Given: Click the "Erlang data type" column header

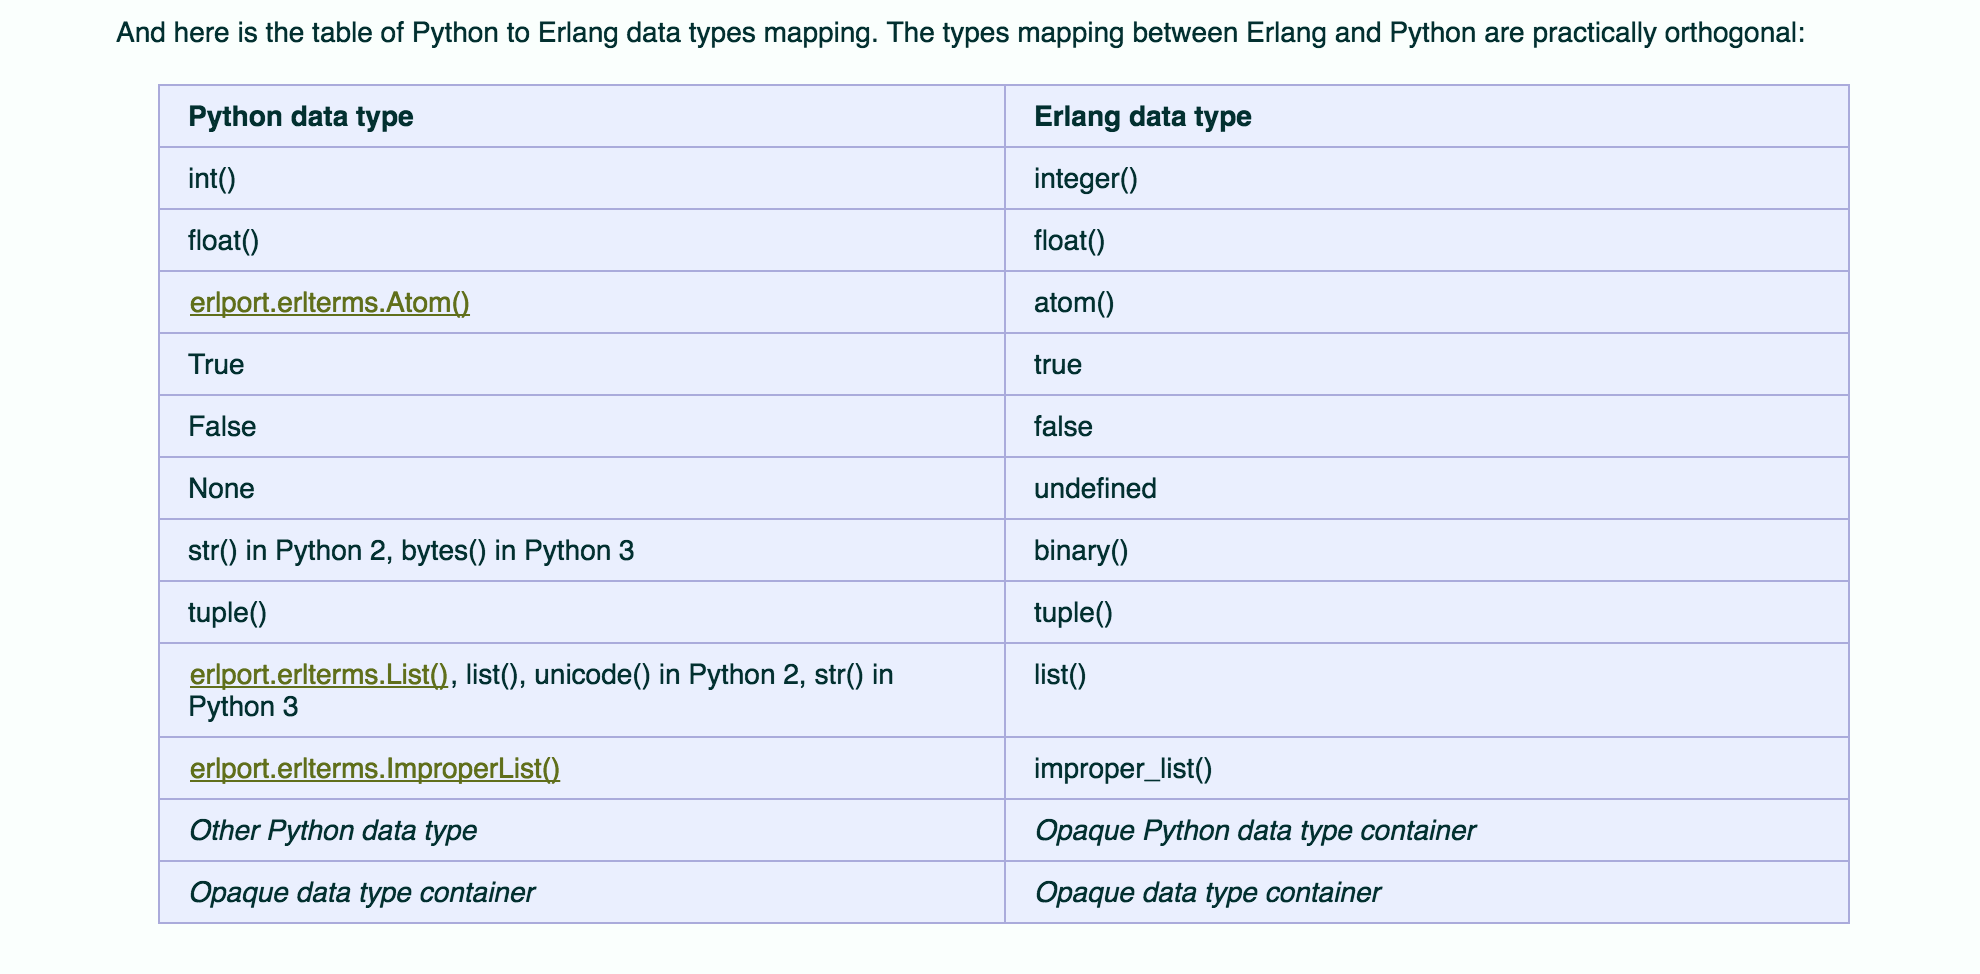Looking at the screenshot, I should 1142,117.
